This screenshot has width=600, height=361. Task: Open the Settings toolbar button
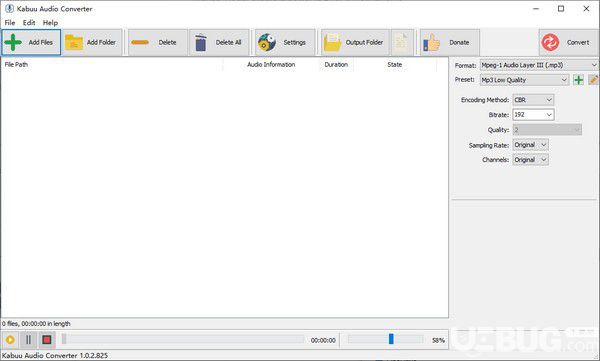coord(285,42)
